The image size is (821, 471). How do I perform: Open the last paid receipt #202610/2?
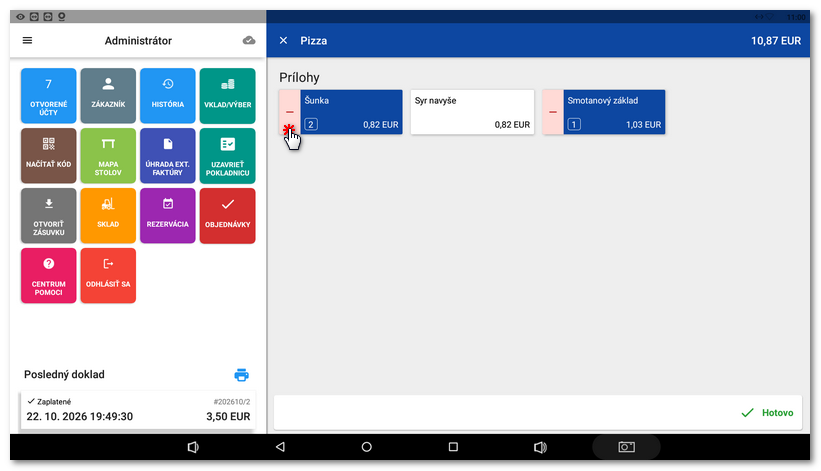138,410
